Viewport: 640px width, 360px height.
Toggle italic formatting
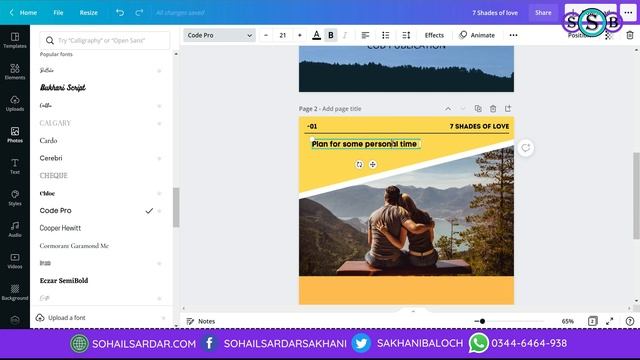[345, 35]
